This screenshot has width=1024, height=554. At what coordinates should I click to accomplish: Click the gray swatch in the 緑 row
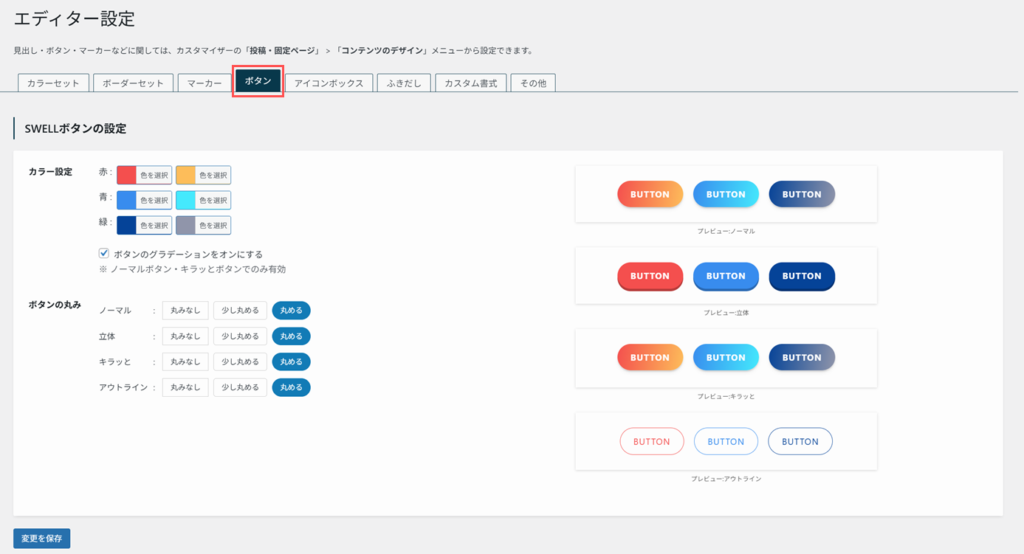(186, 225)
